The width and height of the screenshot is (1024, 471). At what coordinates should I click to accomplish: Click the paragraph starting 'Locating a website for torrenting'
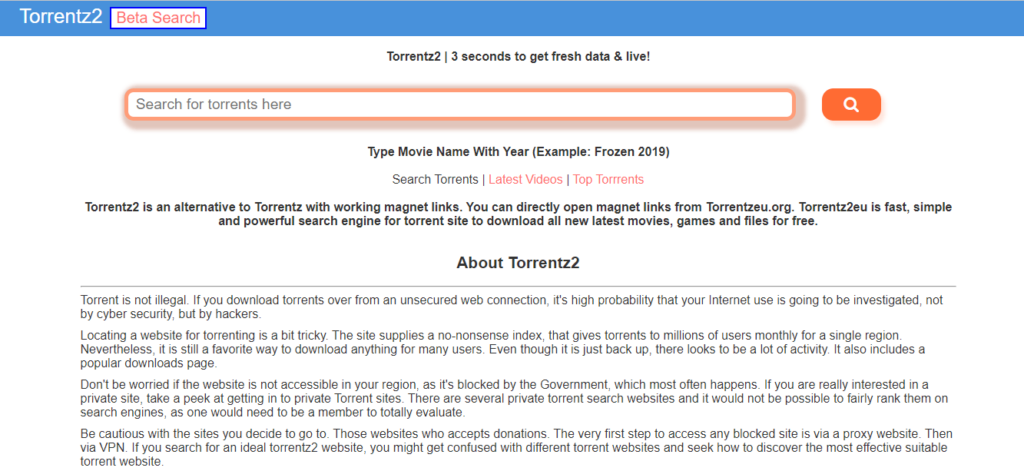[x=503, y=349]
